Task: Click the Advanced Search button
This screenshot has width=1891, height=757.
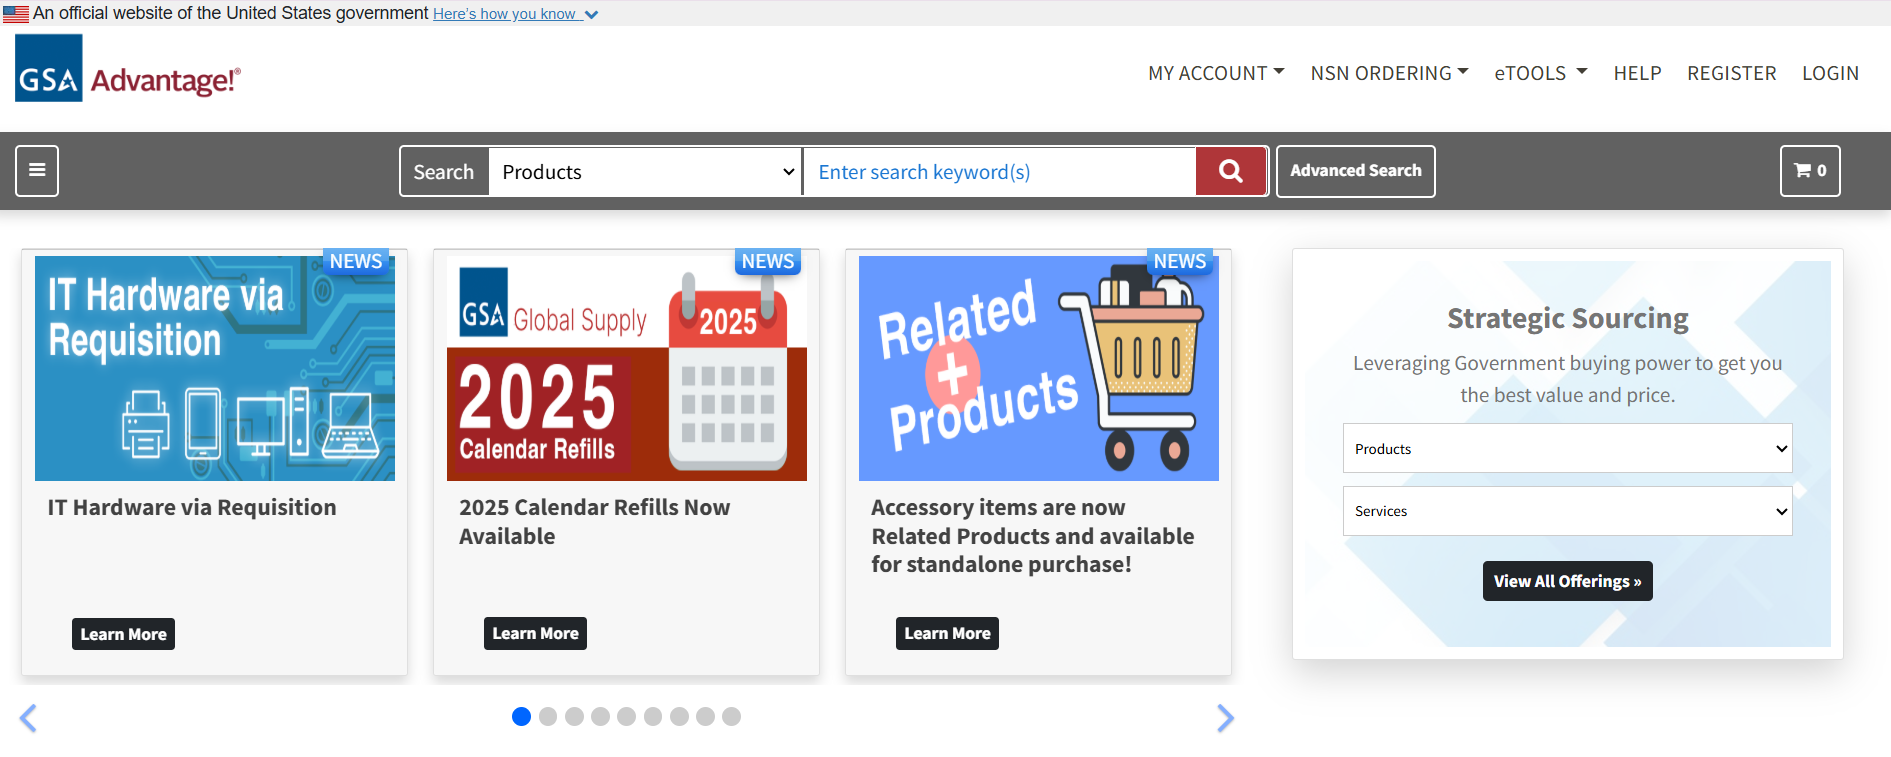Action: click(1355, 171)
